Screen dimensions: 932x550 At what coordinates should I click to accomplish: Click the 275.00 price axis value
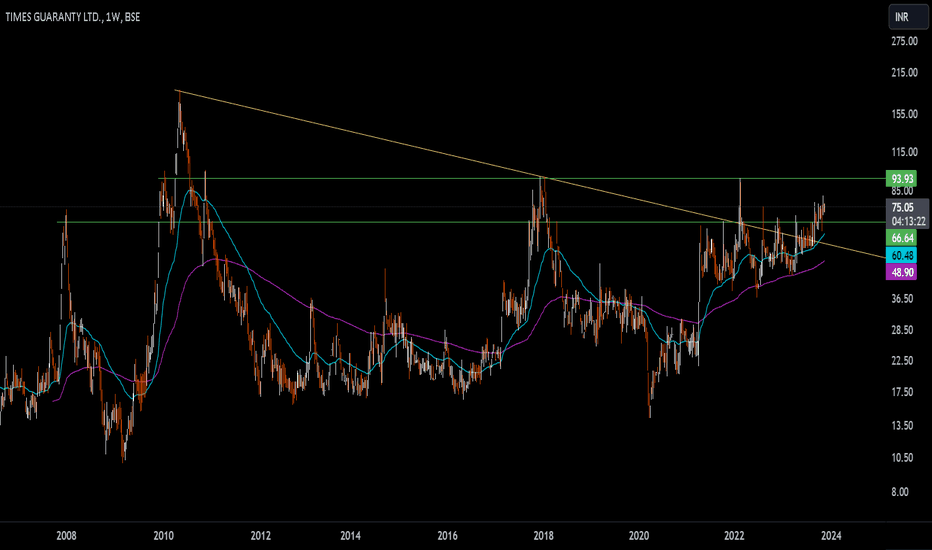[904, 41]
